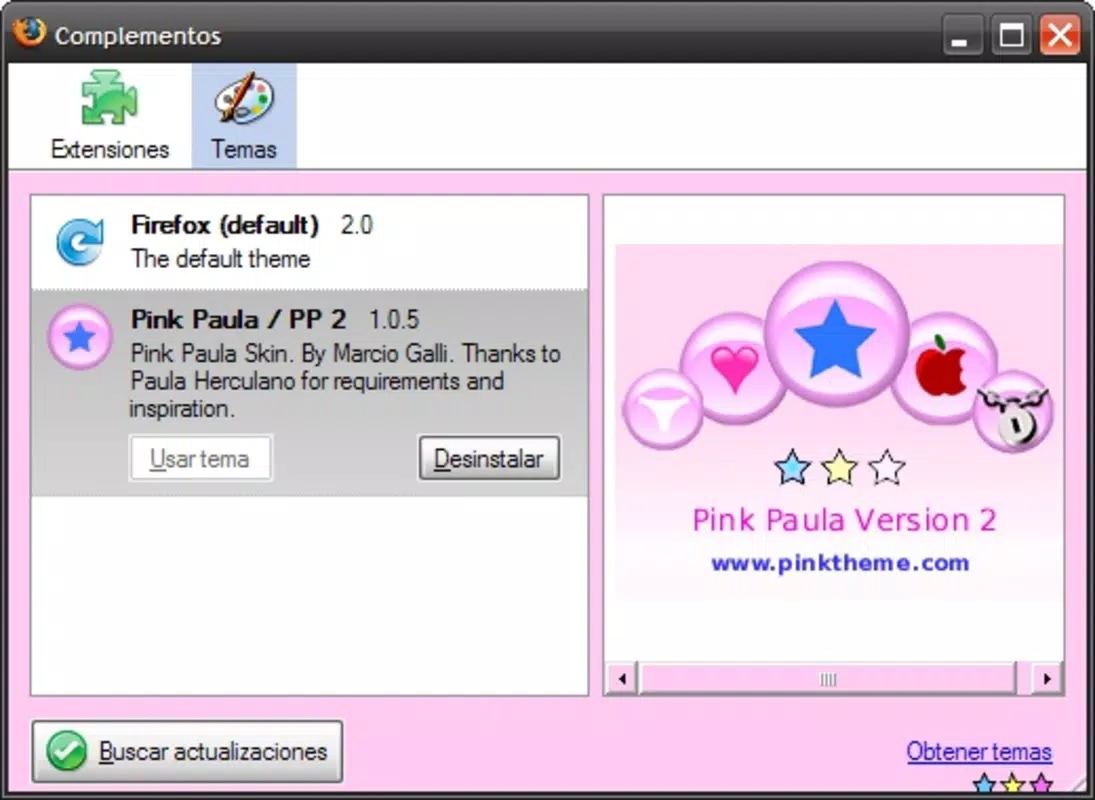Click the version number 2.0
Viewport: 1095px width, 800px height.
click(357, 225)
